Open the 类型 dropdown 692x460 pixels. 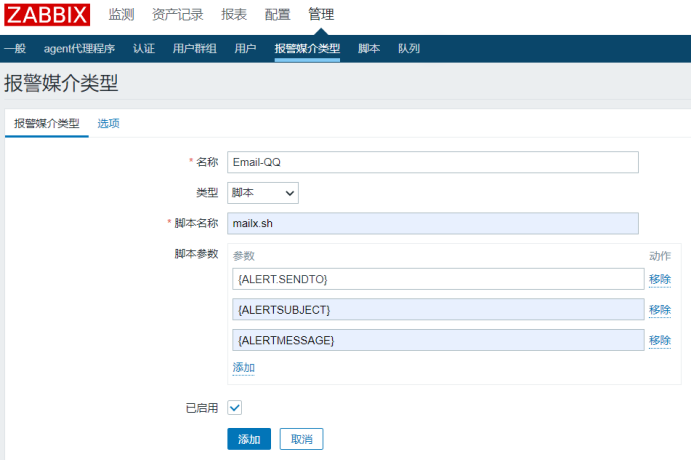click(x=263, y=193)
